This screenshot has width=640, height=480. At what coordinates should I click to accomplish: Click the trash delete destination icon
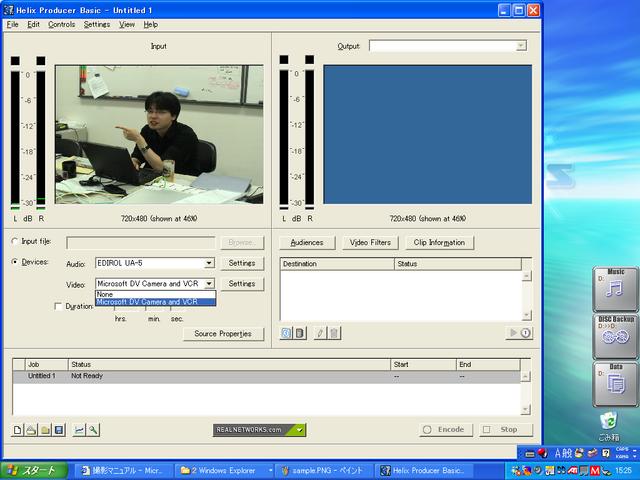(334, 333)
